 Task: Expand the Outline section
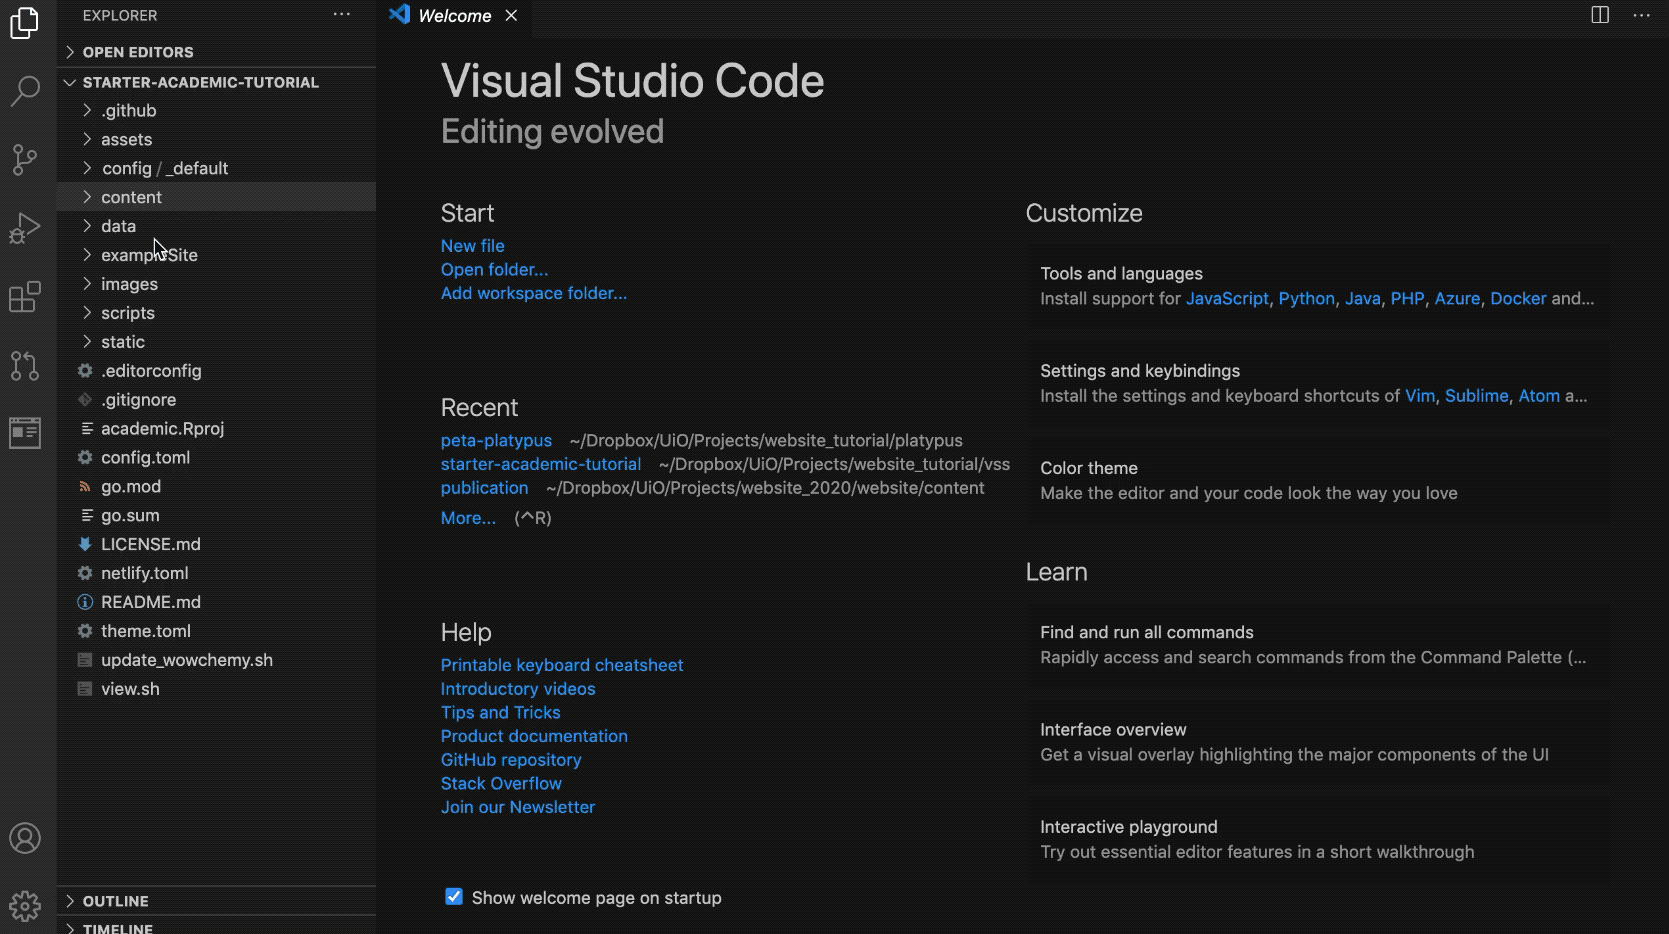pos(115,901)
